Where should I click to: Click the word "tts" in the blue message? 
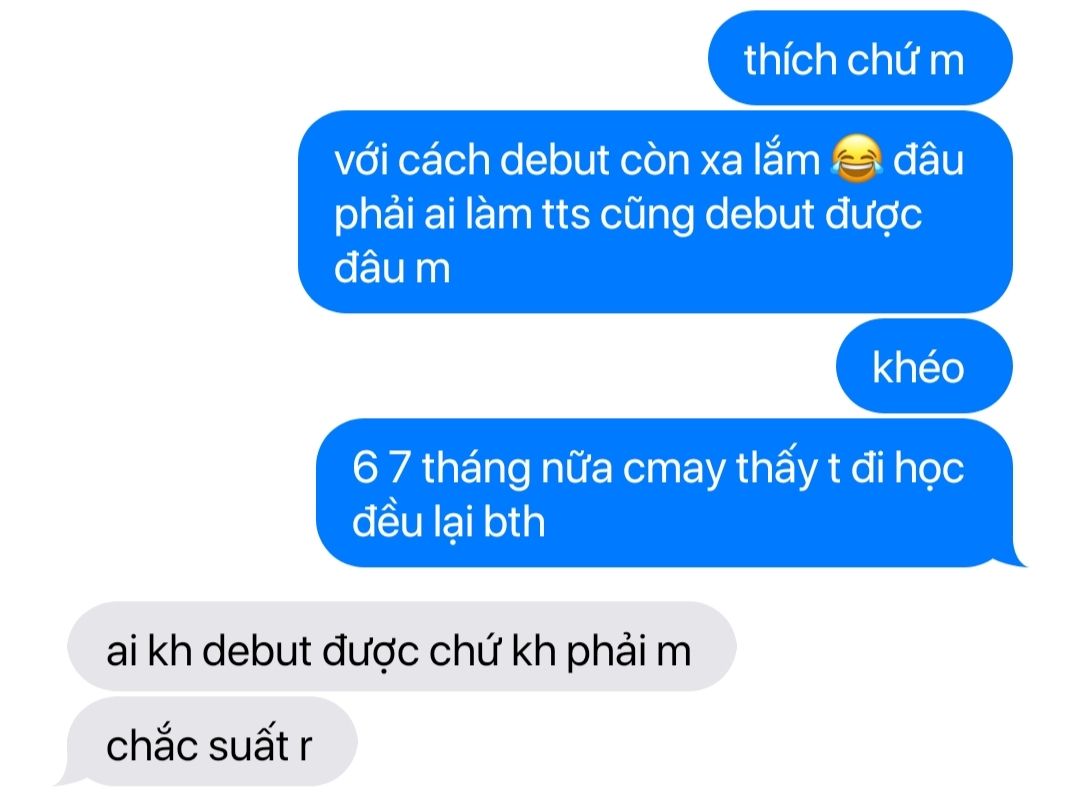[565, 214]
